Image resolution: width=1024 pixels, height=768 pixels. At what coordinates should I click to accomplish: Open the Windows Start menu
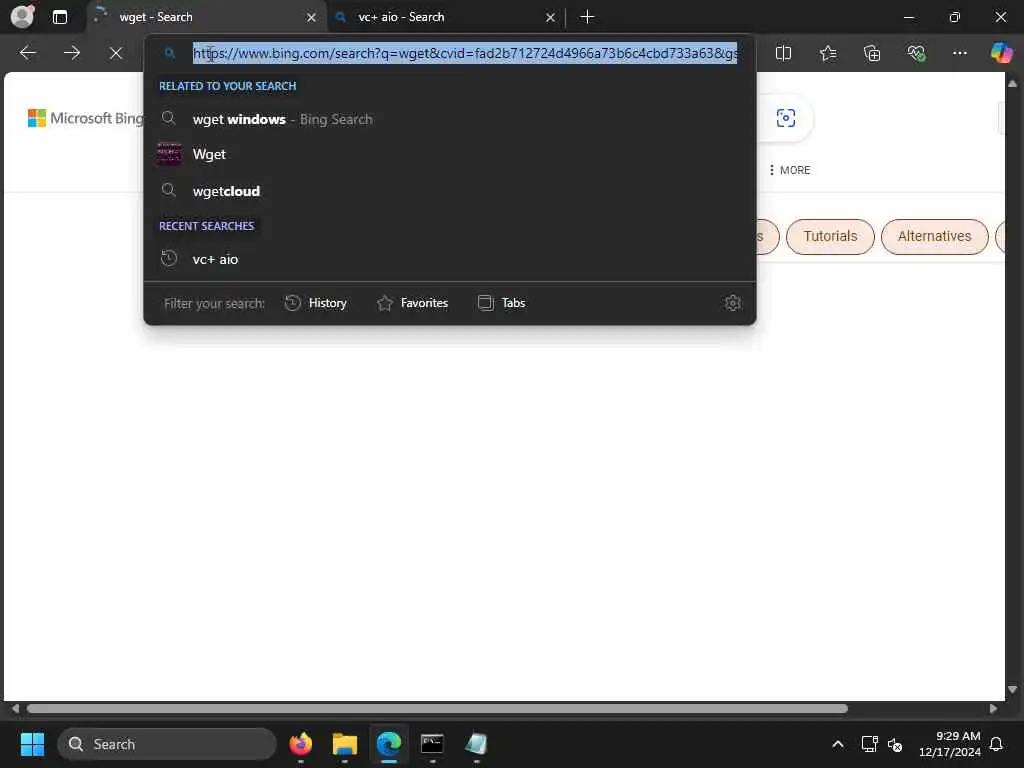[x=32, y=744]
